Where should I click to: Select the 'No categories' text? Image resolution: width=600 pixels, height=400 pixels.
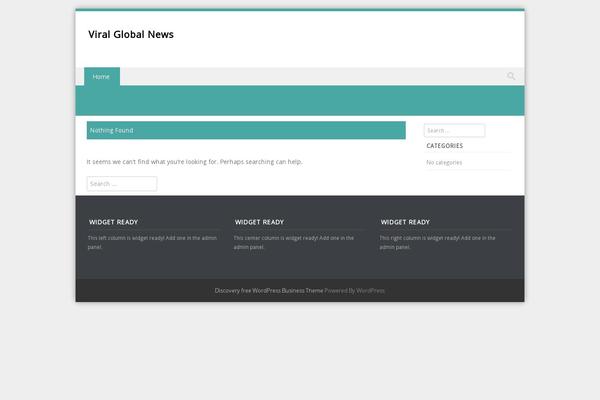coord(444,163)
